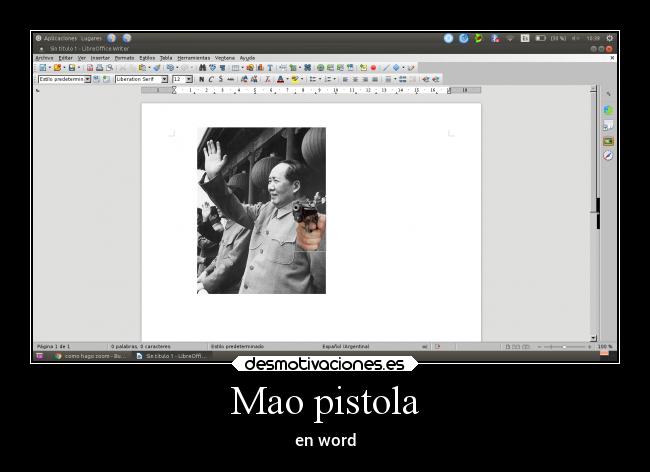Click the Print preview icon
Image resolution: width=650 pixels, height=472 pixels.
[109, 68]
